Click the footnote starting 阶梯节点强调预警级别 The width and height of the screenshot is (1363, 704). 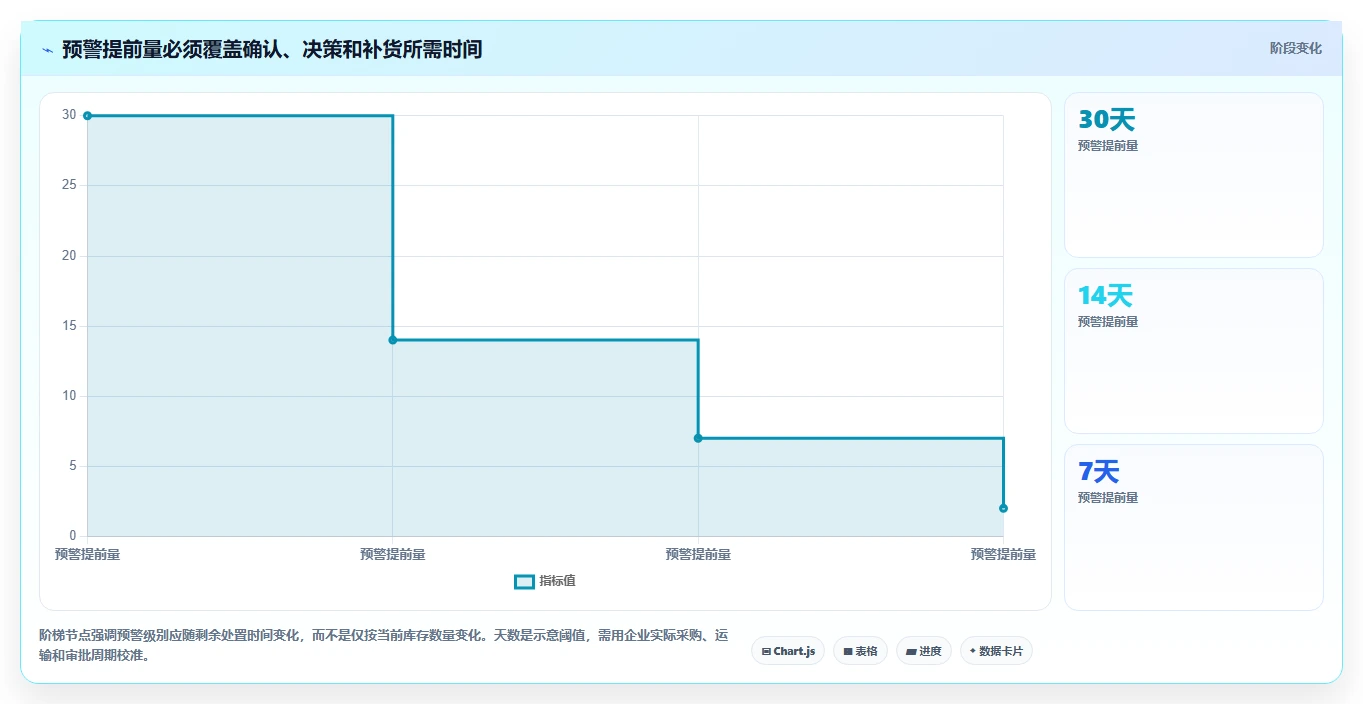pyautogui.click(x=384, y=646)
